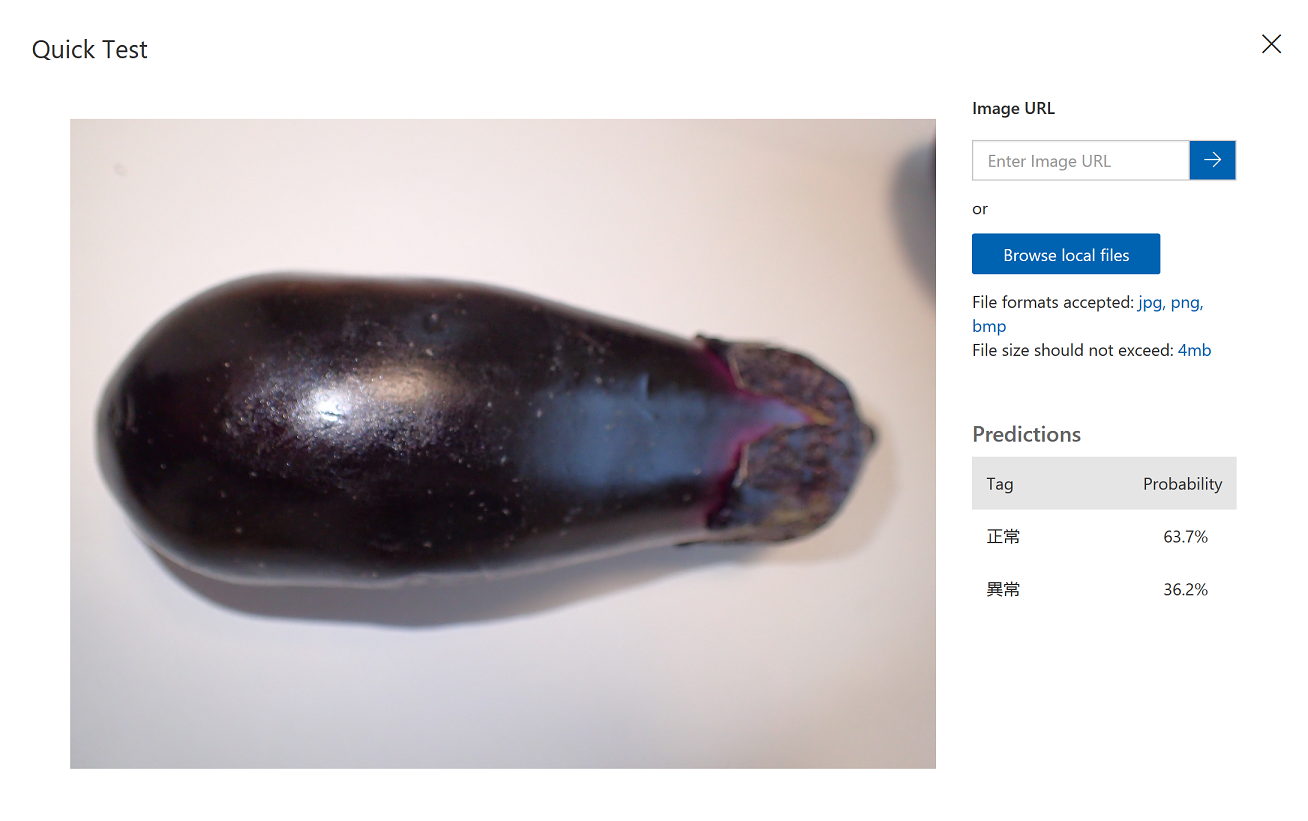The height and width of the screenshot is (821, 1308).
Task: Select the 正常 prediction row
Action: pos(1104,537)
